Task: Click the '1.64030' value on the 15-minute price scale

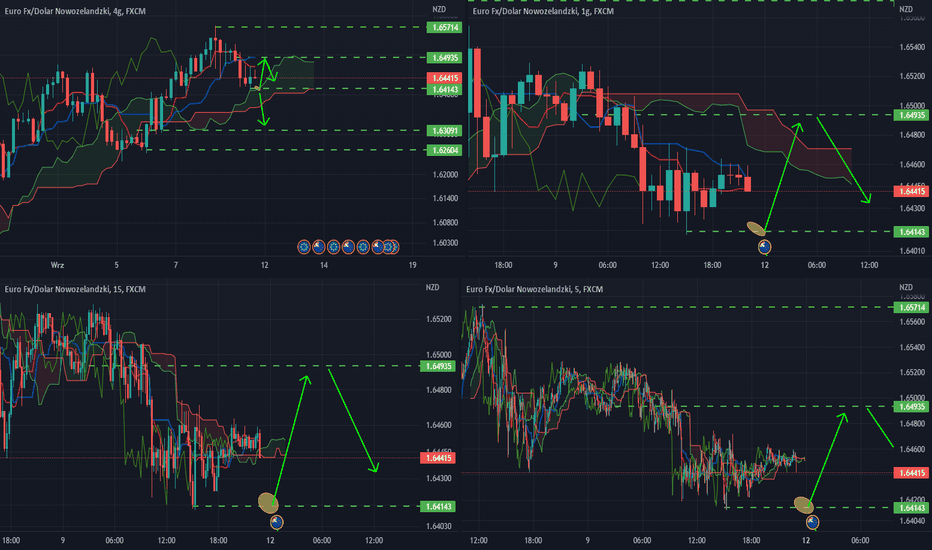Action: tap(439, 526)
